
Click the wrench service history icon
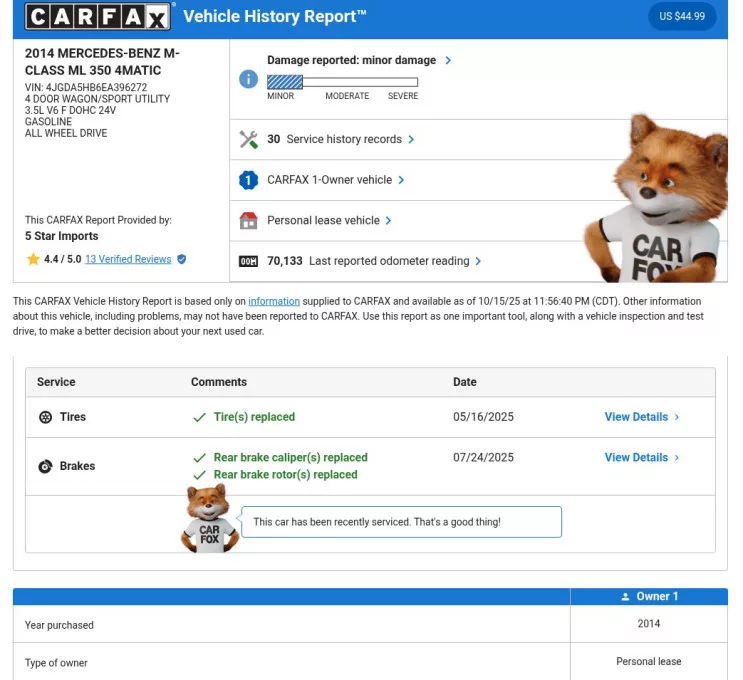coord(249,140)
